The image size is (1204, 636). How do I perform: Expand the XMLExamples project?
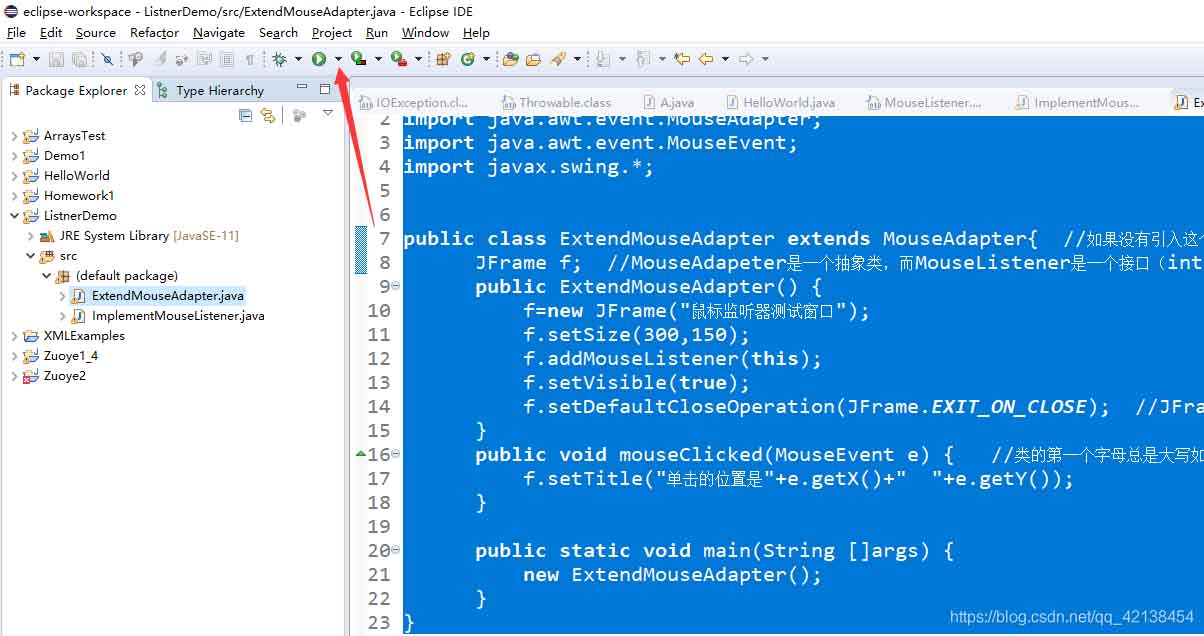coord(14,335)
